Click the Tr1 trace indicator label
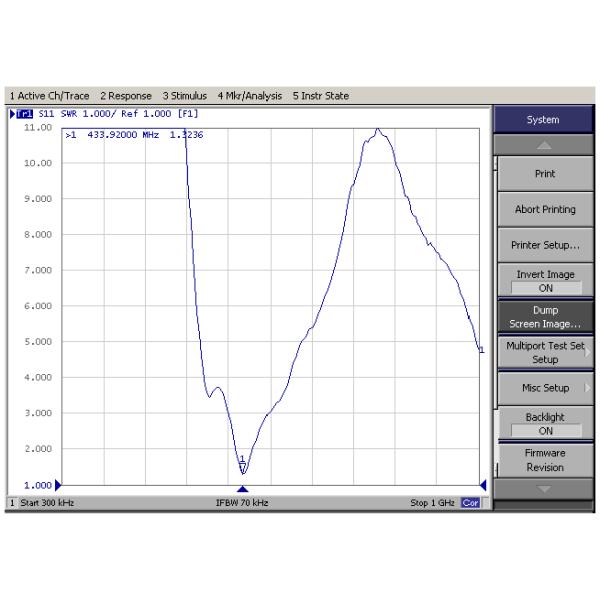Image resolution: width=600 pixels, height=600 pixels. coord(22,114)
